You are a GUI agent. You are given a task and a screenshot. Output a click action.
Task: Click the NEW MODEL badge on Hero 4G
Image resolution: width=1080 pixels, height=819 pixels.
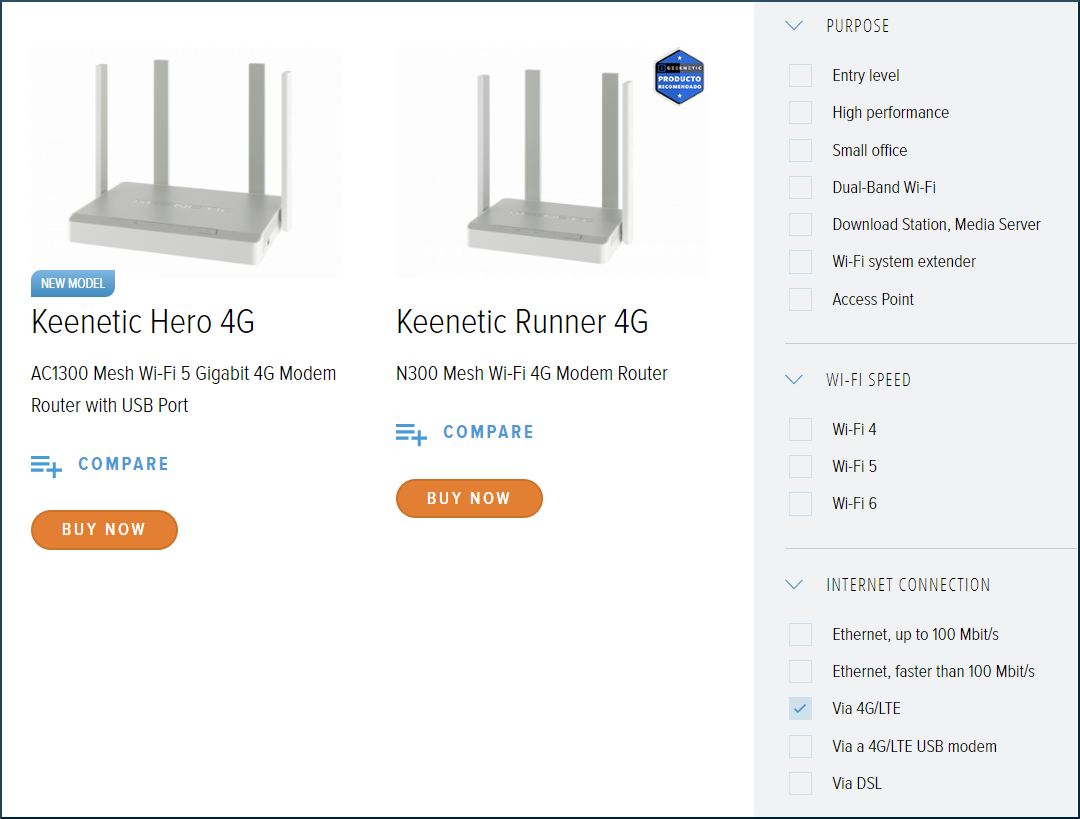[72, 283]
